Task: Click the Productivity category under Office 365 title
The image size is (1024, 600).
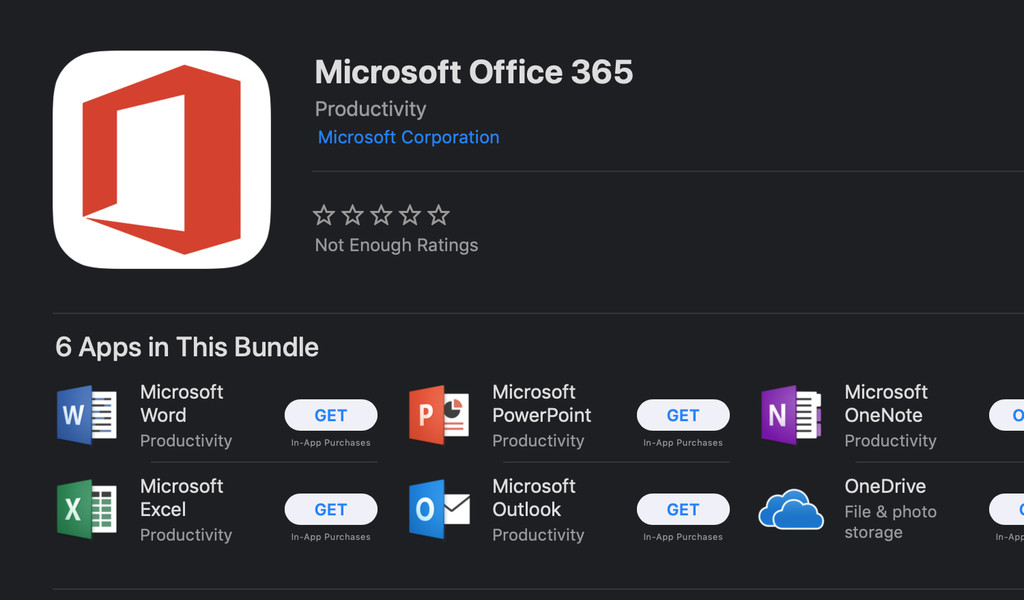Action: [370, 109]
